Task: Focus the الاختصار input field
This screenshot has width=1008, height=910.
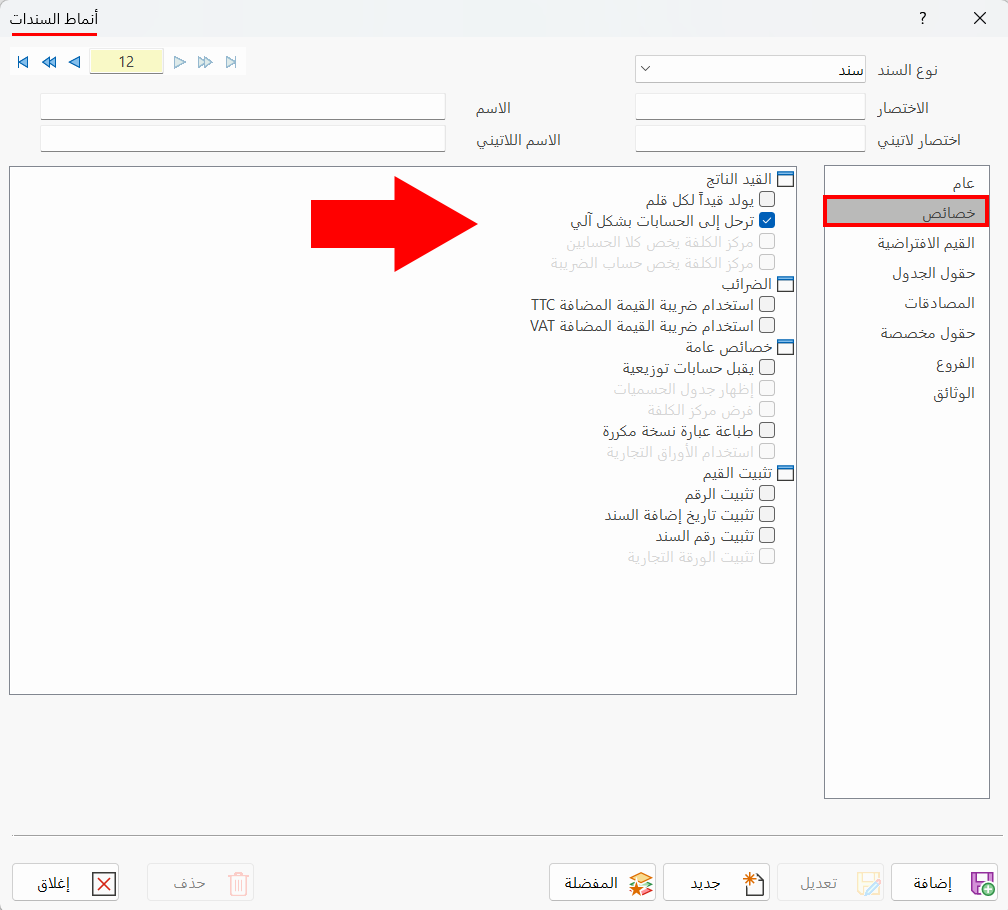Action: pos(750,107)
